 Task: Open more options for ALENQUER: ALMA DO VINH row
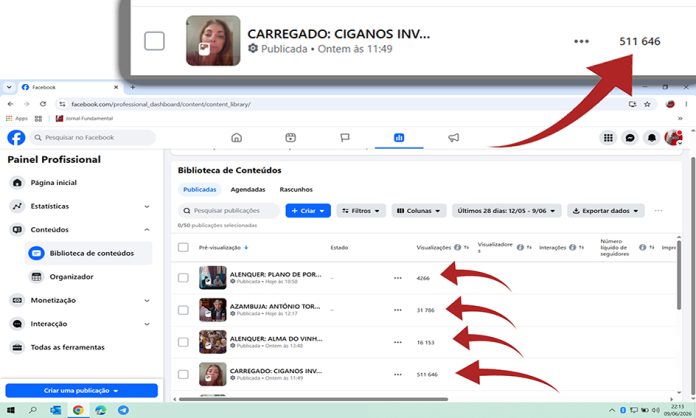tap(398, 342)
